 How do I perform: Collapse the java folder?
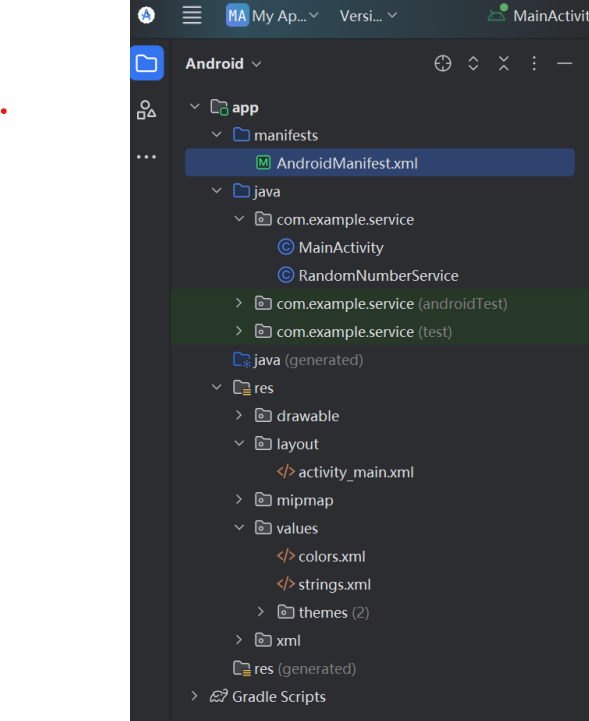217,191
